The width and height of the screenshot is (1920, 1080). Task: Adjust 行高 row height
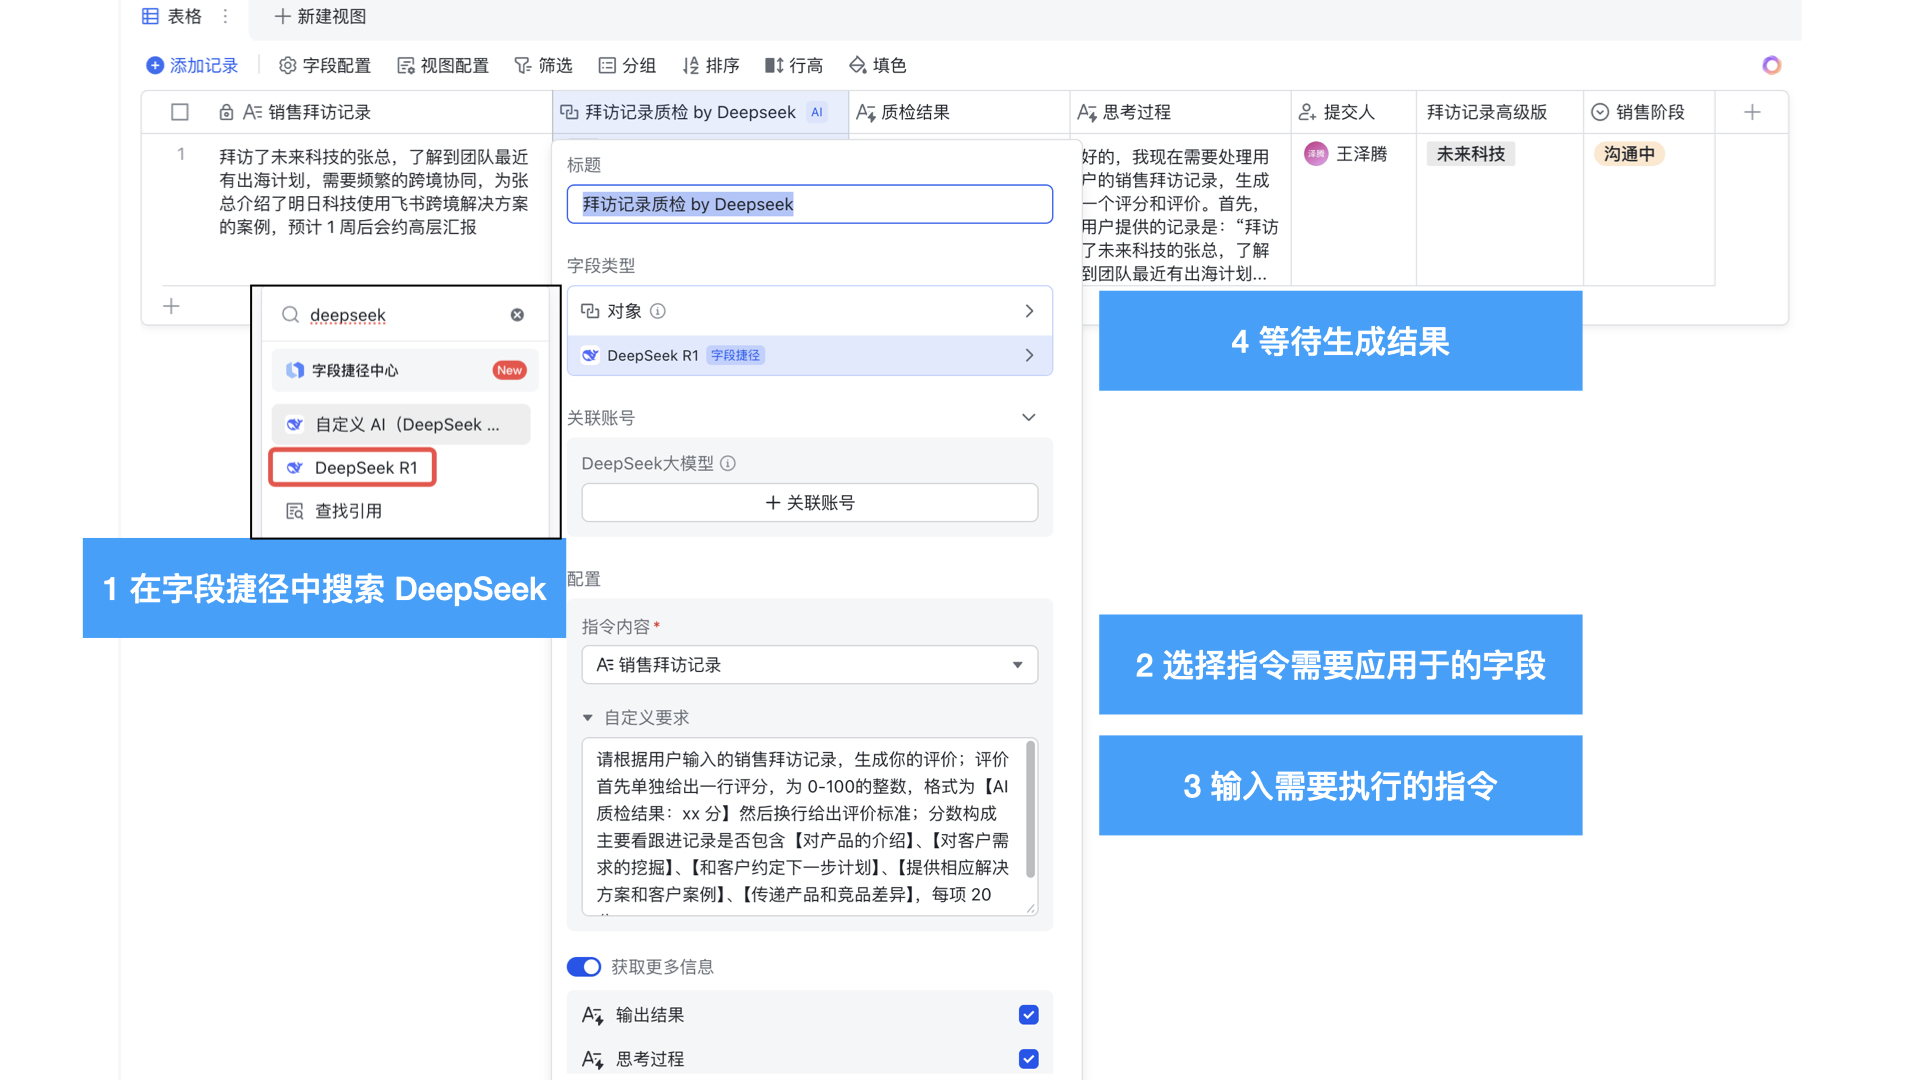[794, 65]
